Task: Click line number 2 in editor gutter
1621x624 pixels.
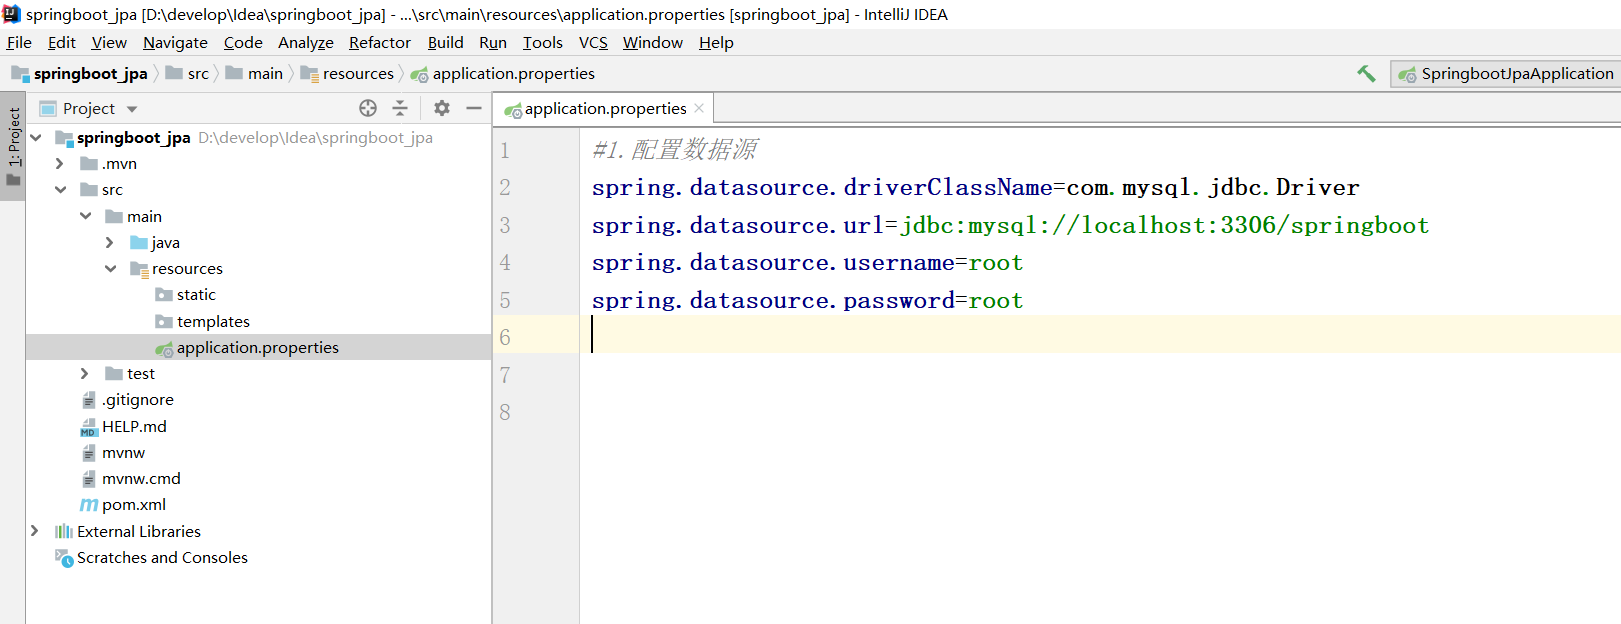Action: click(505, 188)
